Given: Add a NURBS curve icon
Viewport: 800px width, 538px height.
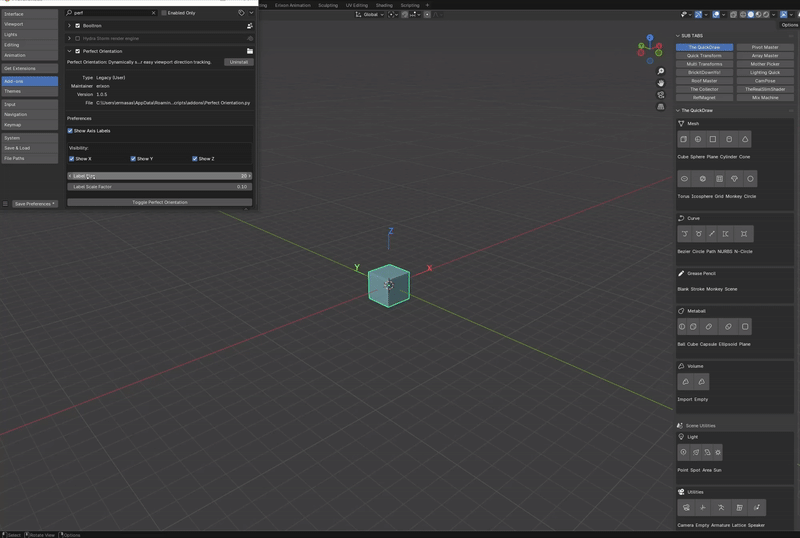Looking at the screenshot, I should [726, 234].
